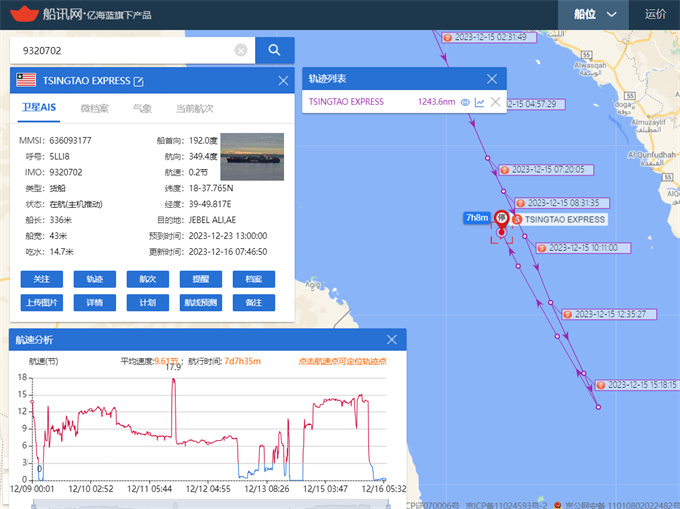680x509 pixels.
Task: Click the blue search magnifier button
Action: click(x=274, y=50)
